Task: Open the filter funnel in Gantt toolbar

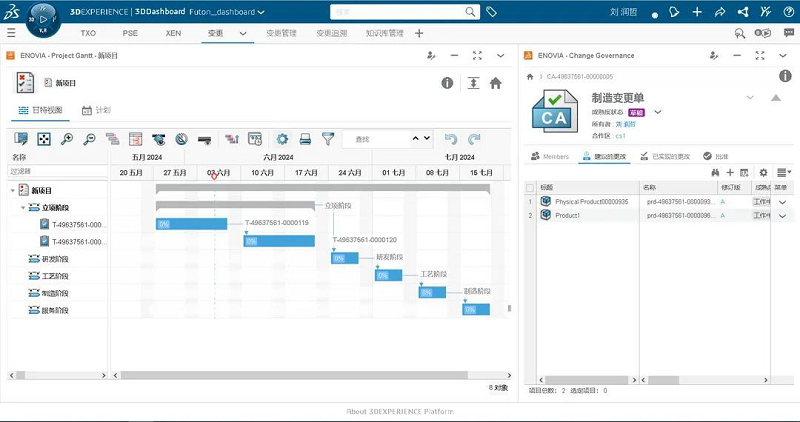Action: click(x=328, y=139)
